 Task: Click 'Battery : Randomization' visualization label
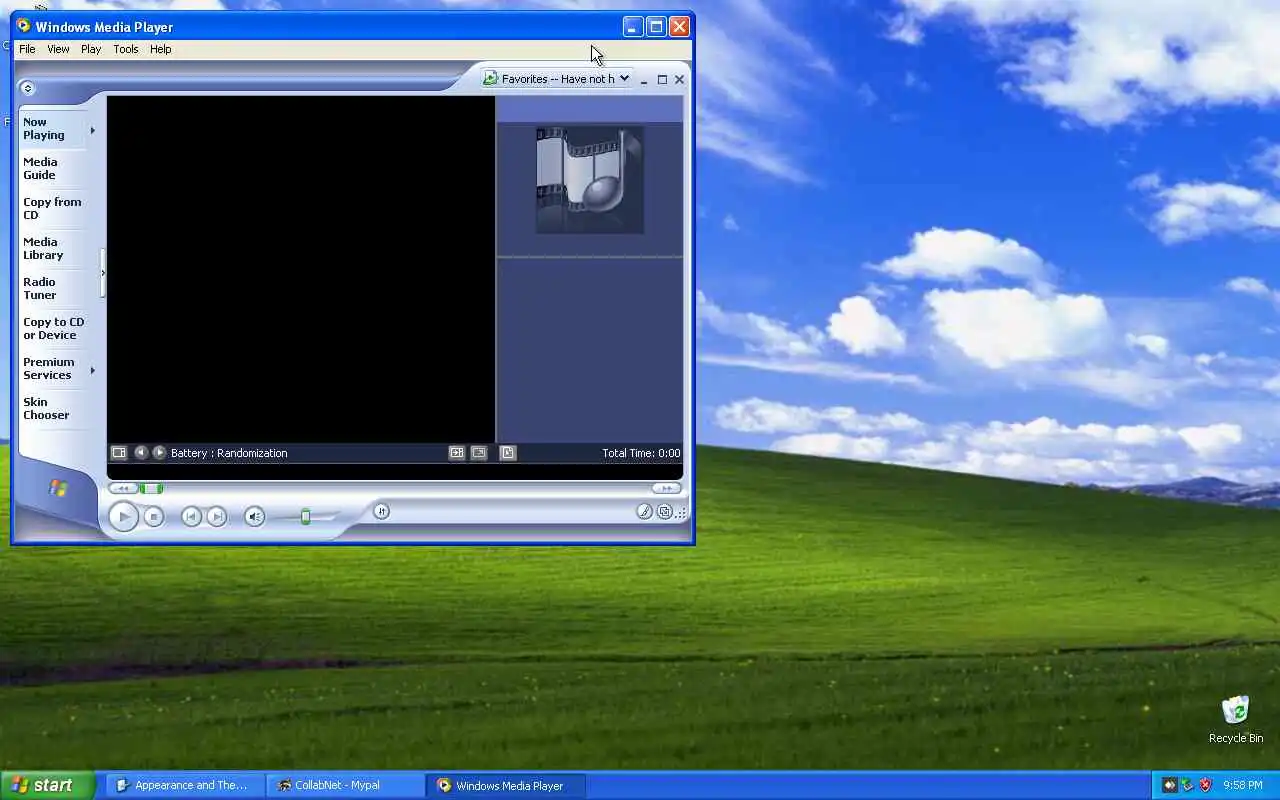tap(229, 453)
